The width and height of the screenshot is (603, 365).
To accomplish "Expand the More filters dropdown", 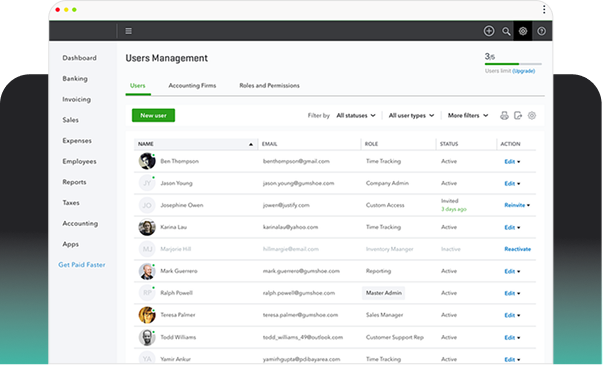I will (468, 115).
